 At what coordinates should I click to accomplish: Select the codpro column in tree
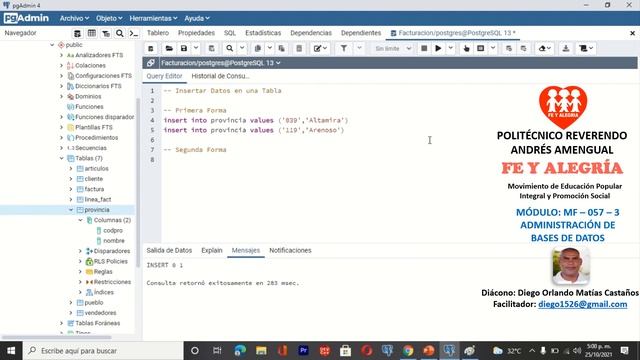[113, 231]
